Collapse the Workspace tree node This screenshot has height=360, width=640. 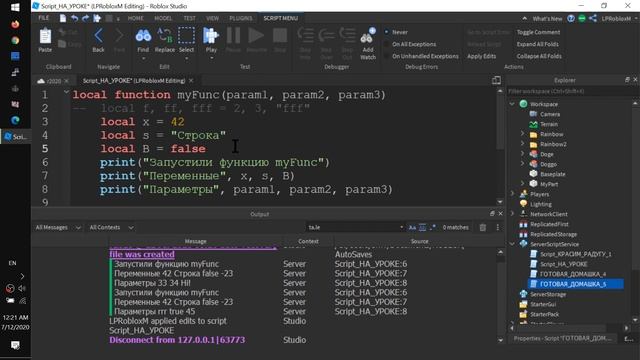coord(512,104)
